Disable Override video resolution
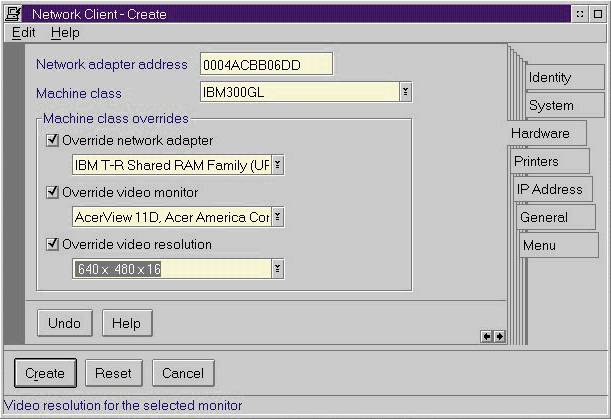This screenshot has width=611, height=419. click(x=52, y=244)
